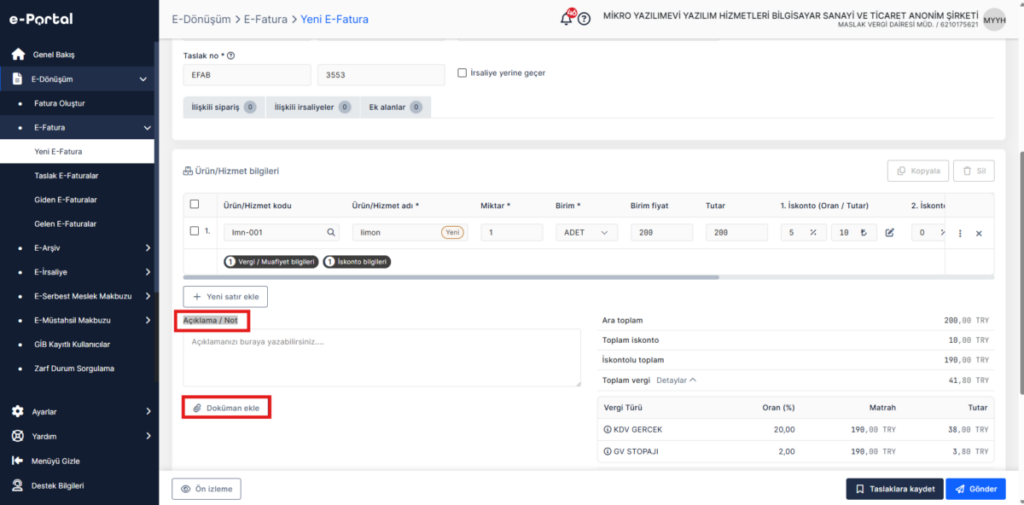The width and height of the screenshot is (1024, 505).
Task: Click the E-Dönüşüm breadcrumb link
Action: click(201, 20)
